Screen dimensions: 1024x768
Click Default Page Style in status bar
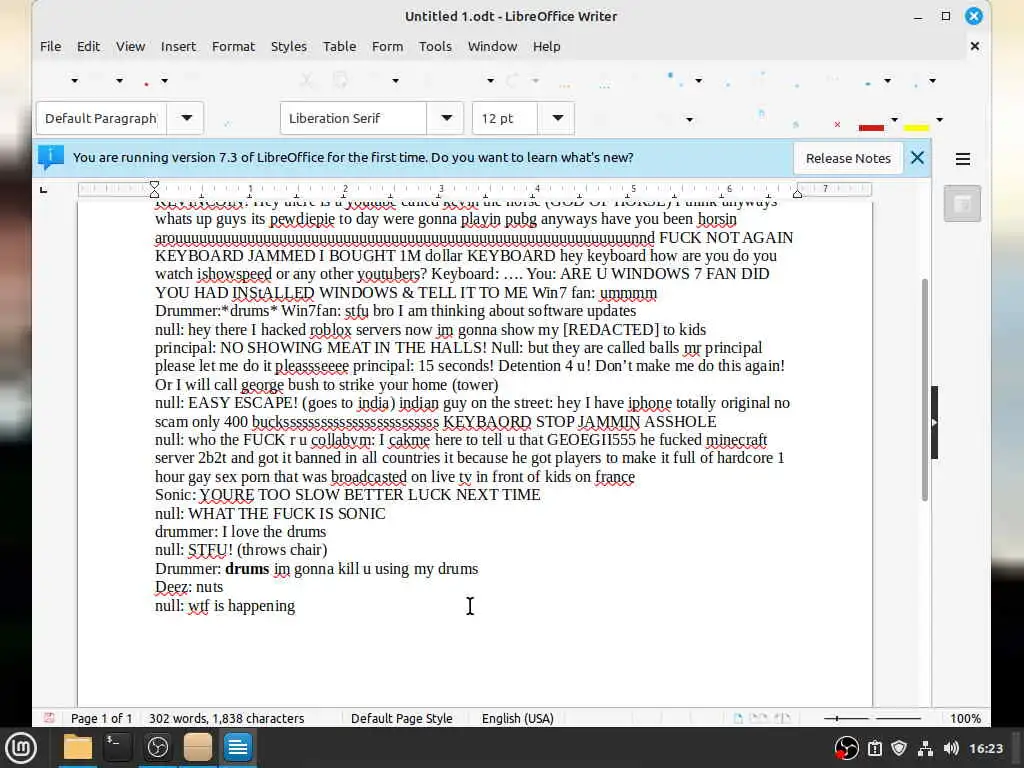tap(402, 718)
